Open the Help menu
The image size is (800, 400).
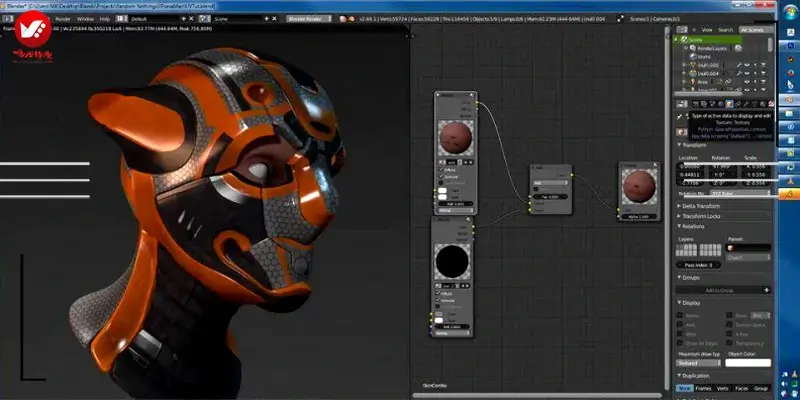point(105,18)
